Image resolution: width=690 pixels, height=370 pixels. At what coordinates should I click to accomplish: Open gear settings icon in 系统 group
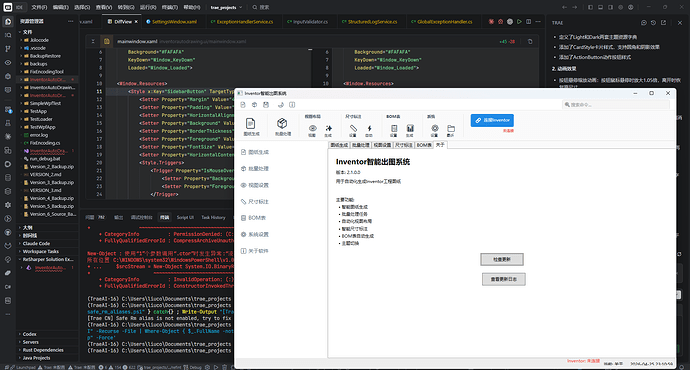pos(435,128)
